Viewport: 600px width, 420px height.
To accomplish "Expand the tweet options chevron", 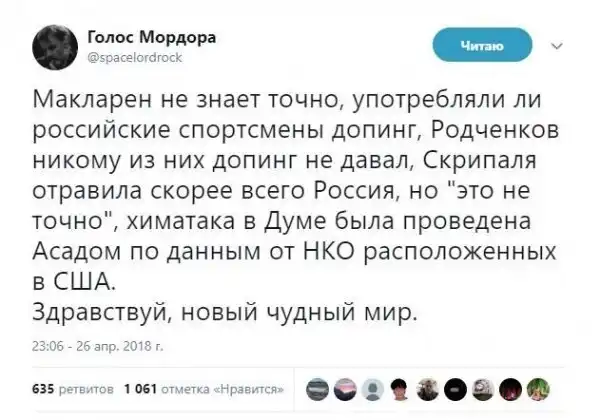I will [556, 44].
